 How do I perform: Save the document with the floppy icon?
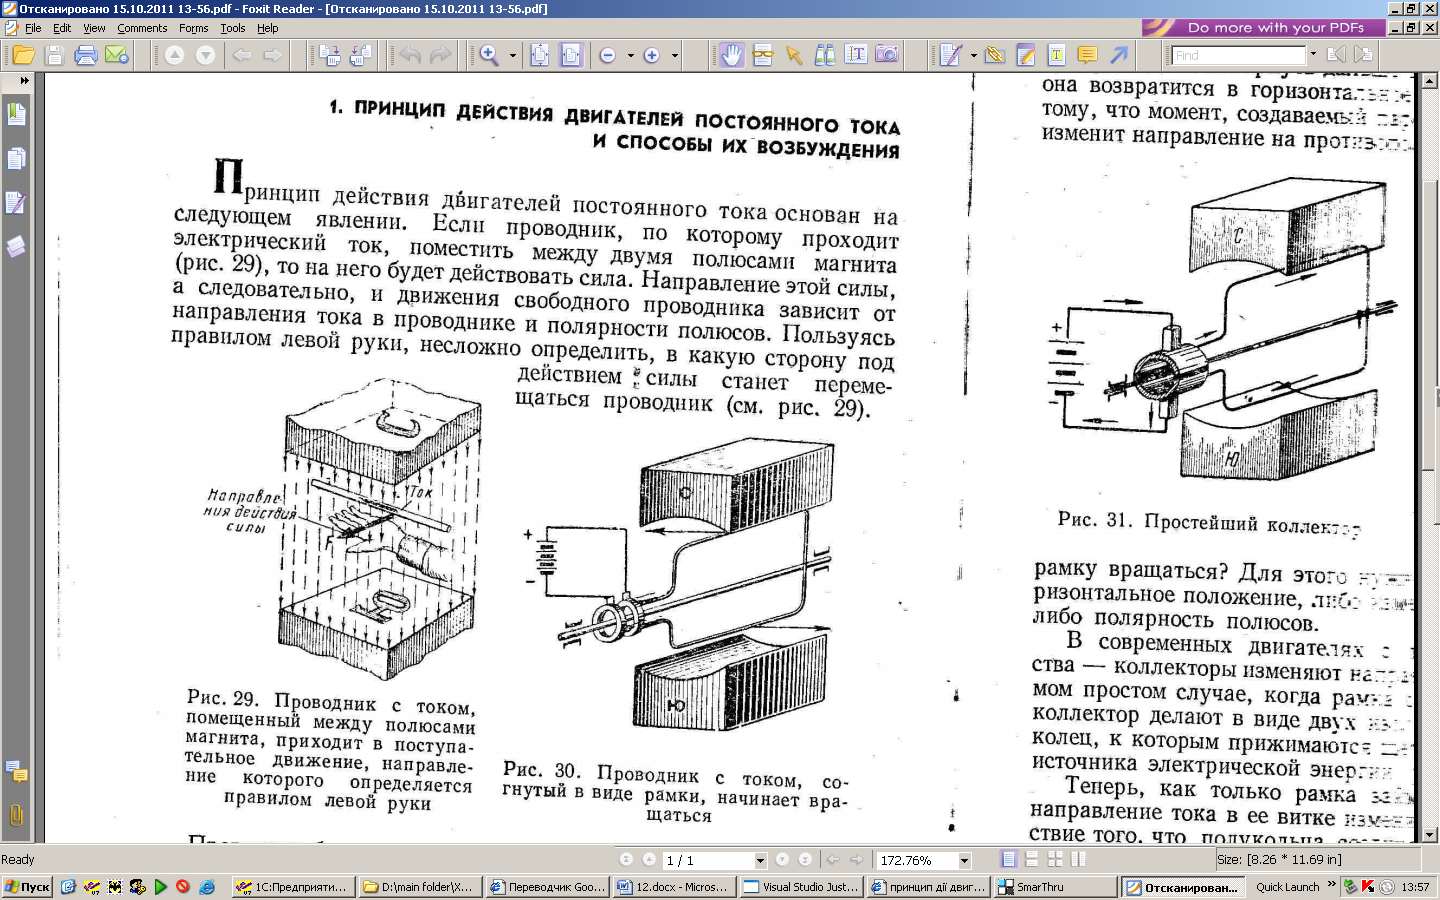pos(55,55)
